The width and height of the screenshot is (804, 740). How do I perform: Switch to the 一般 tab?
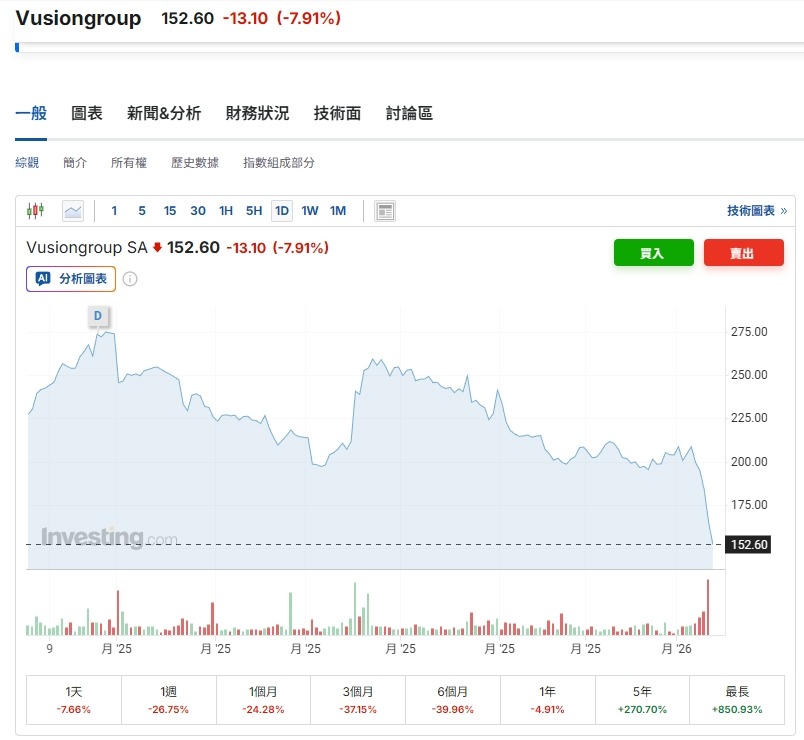pyautogui.click(x=31, y=113)
